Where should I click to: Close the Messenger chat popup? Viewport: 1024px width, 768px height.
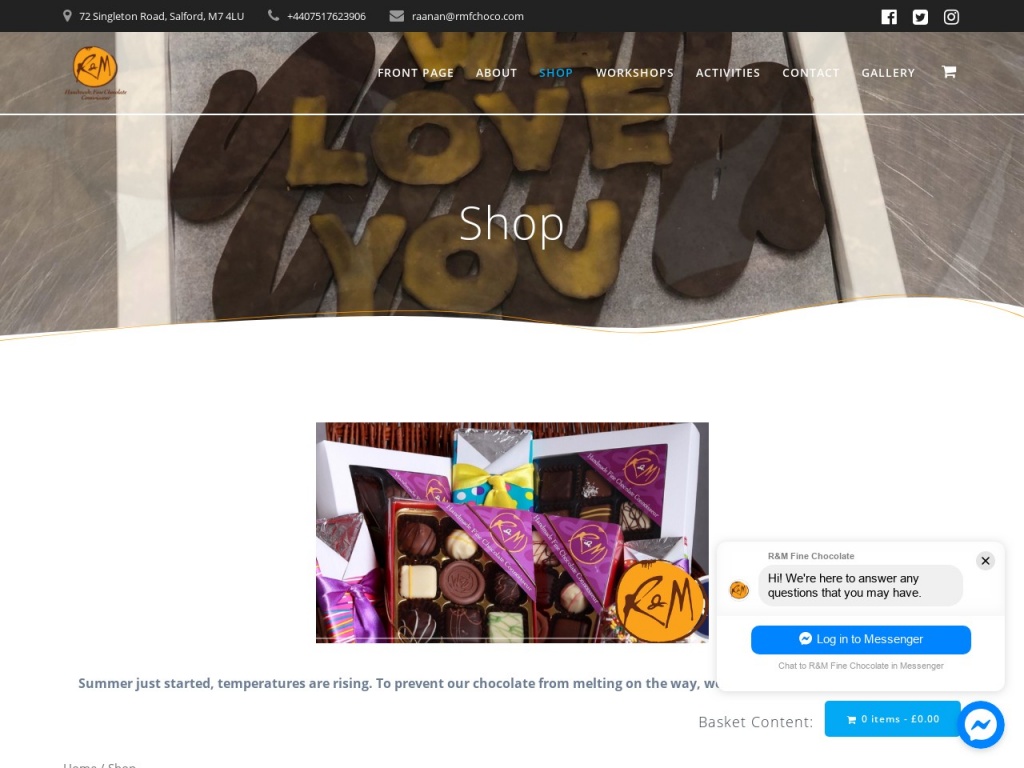(x=985, y=560)
